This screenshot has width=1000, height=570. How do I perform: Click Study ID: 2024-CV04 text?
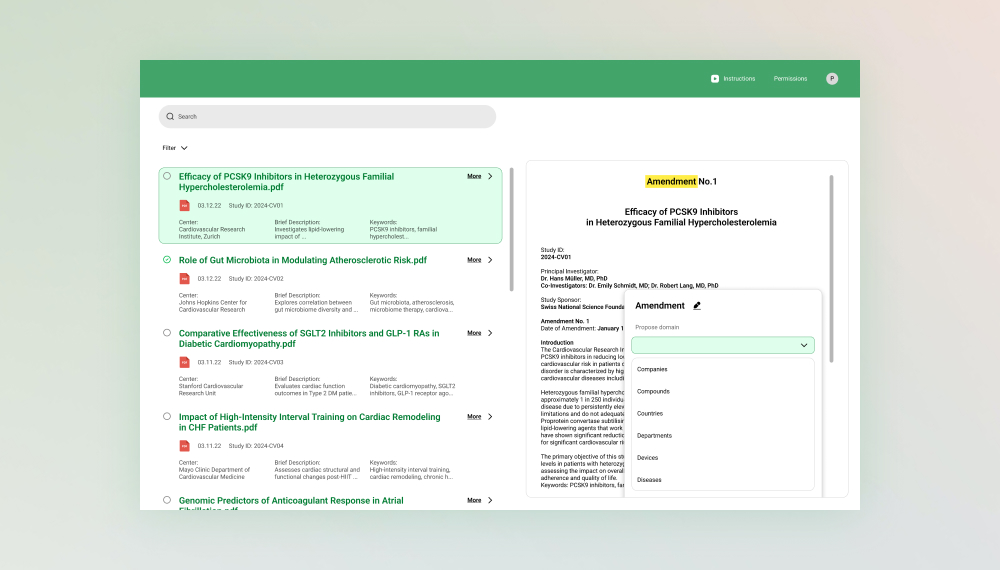tap(256, 446)
